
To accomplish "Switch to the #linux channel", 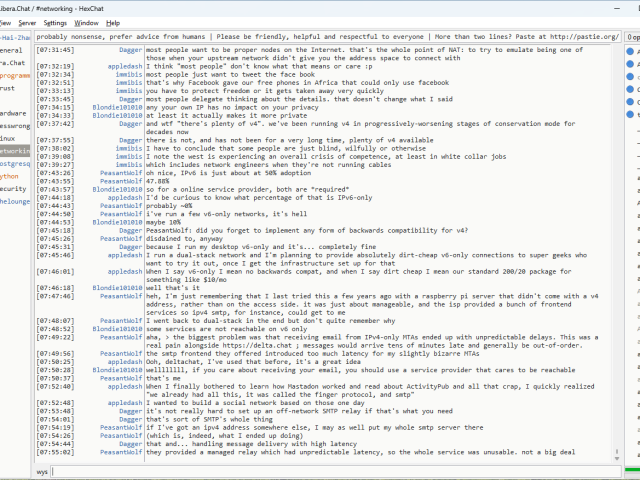I will pyautogui.click(x=8, y=139).
